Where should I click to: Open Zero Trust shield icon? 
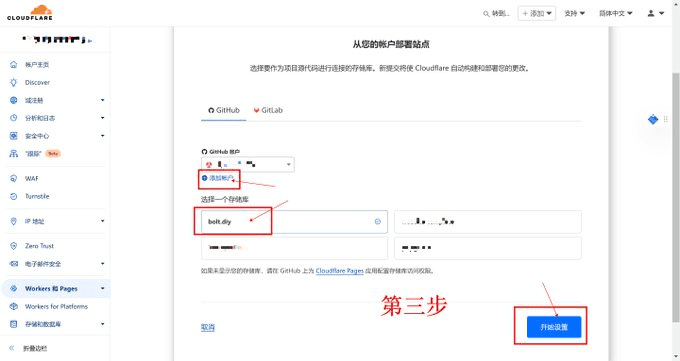13,246
